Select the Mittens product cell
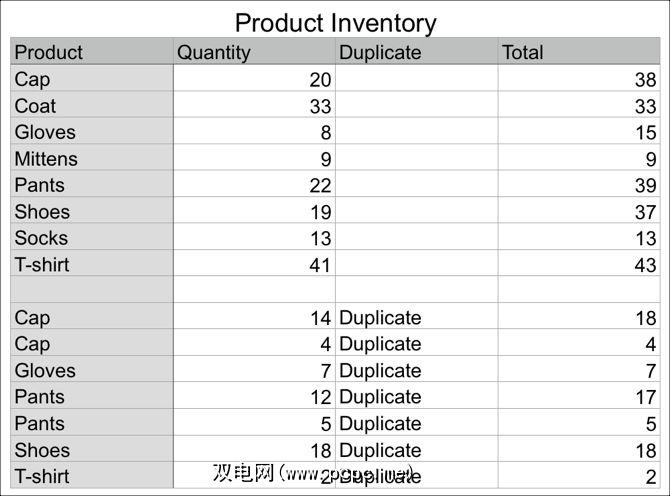The width and height of the screenshot is (670, 496). click(92, 159)
